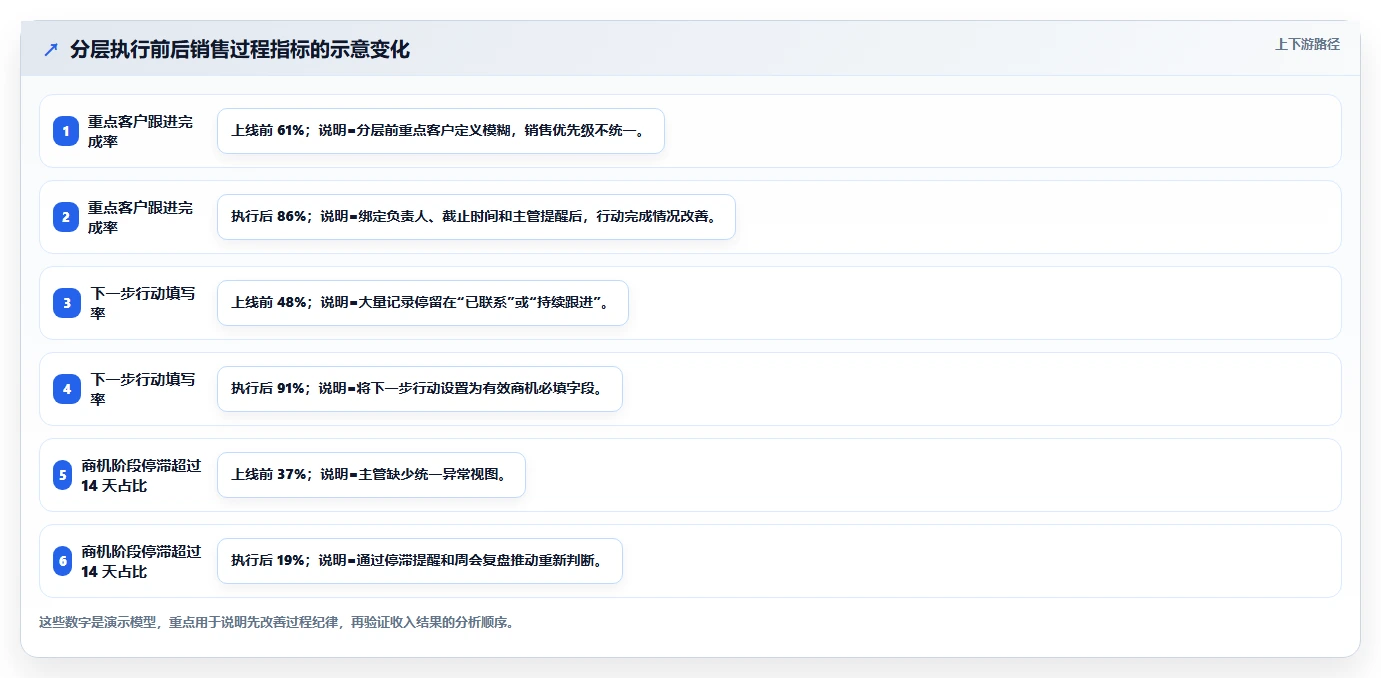1381x678 pixels.
Task: Click 下一步行动填写率 label in row 4
Action: 143,389
